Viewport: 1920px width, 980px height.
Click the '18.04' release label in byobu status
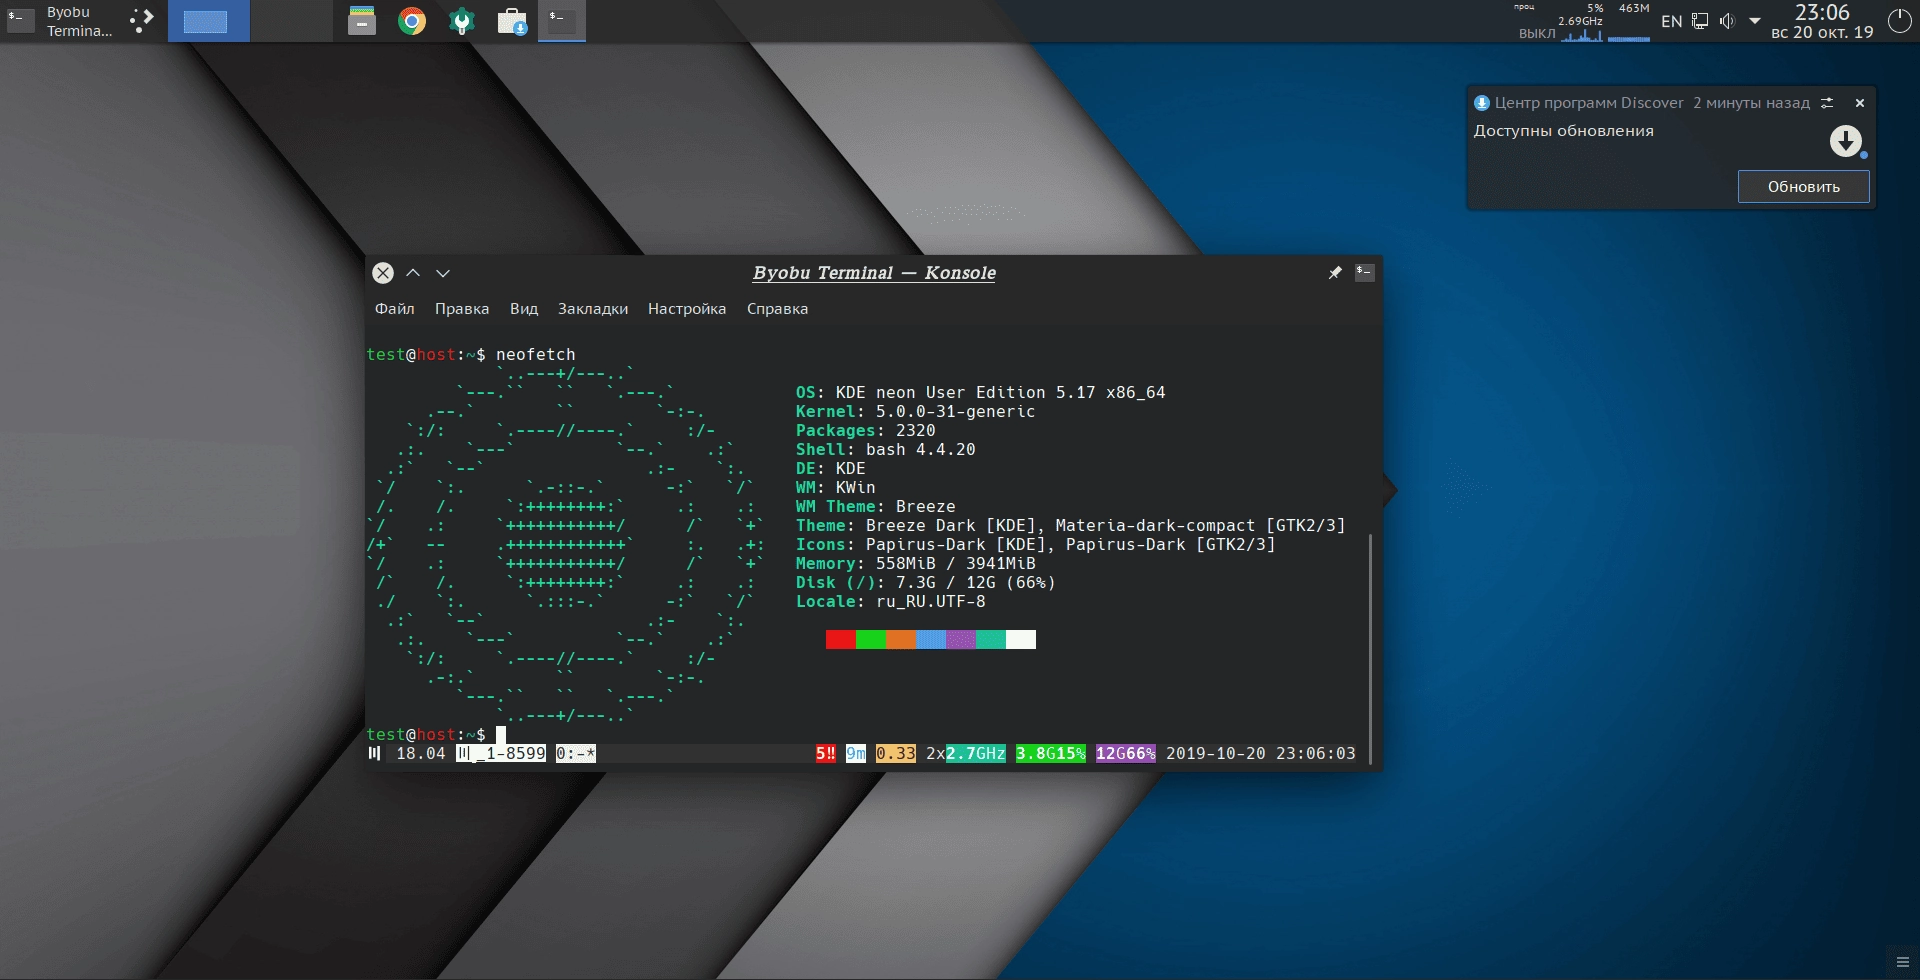click(x=421, y=754)
